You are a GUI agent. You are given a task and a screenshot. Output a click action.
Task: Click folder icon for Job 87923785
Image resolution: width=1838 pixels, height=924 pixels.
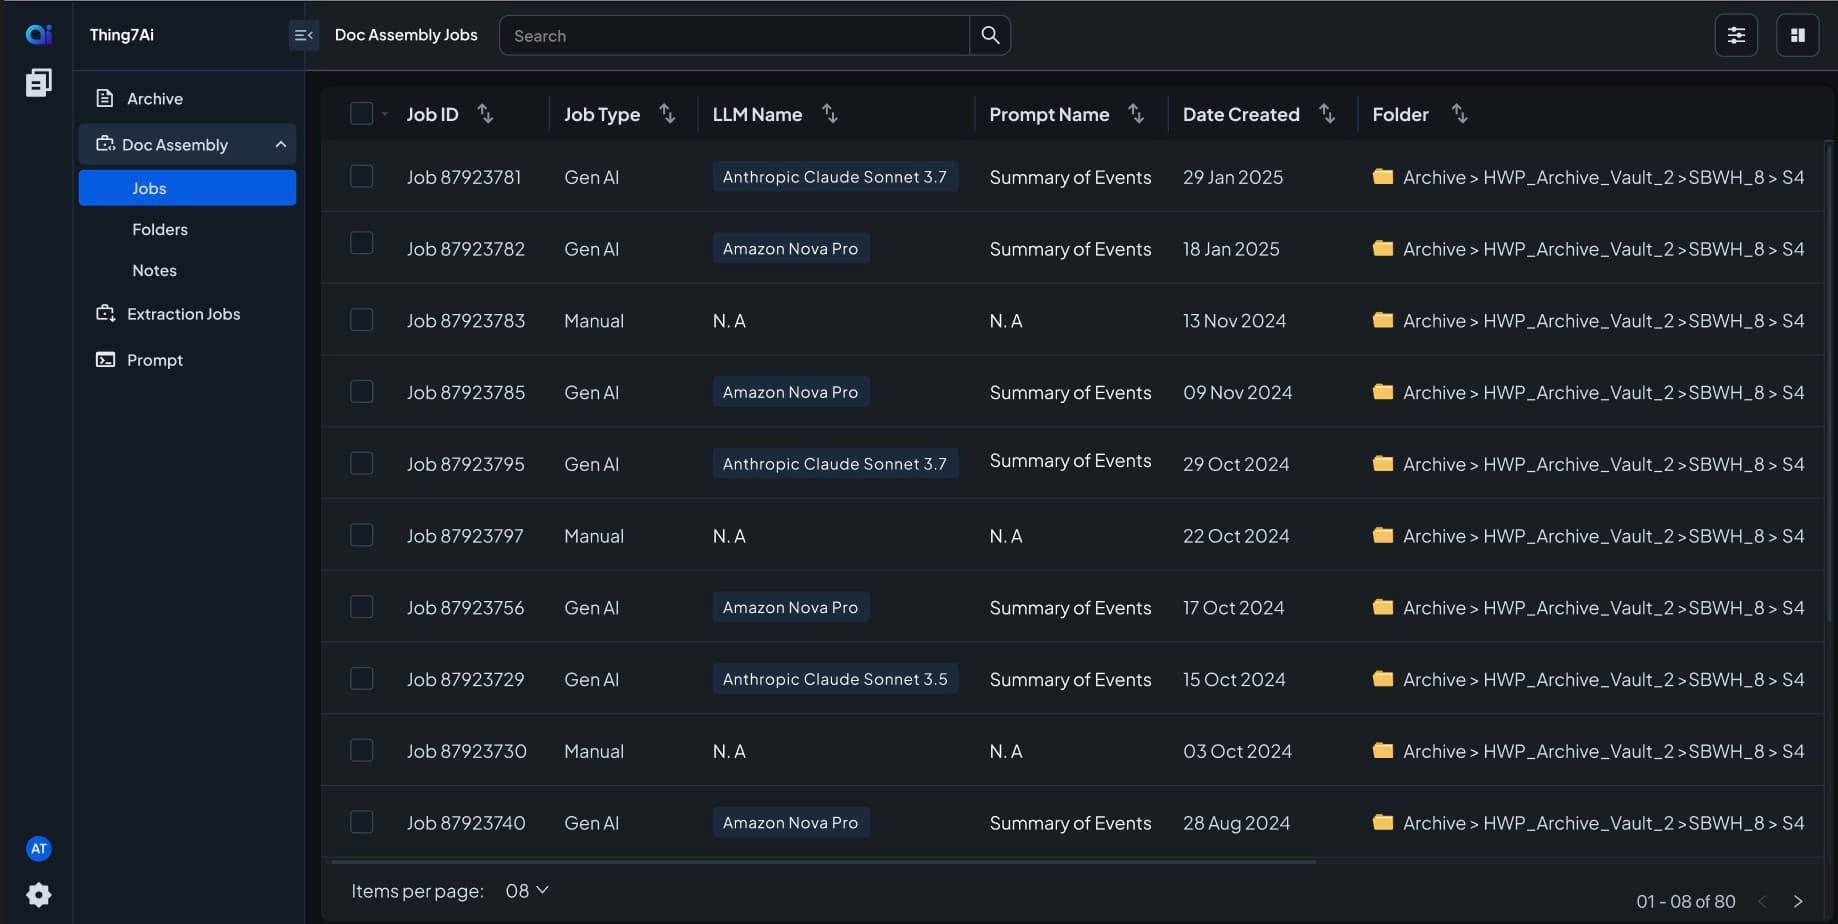click(x=1383, y=392)
